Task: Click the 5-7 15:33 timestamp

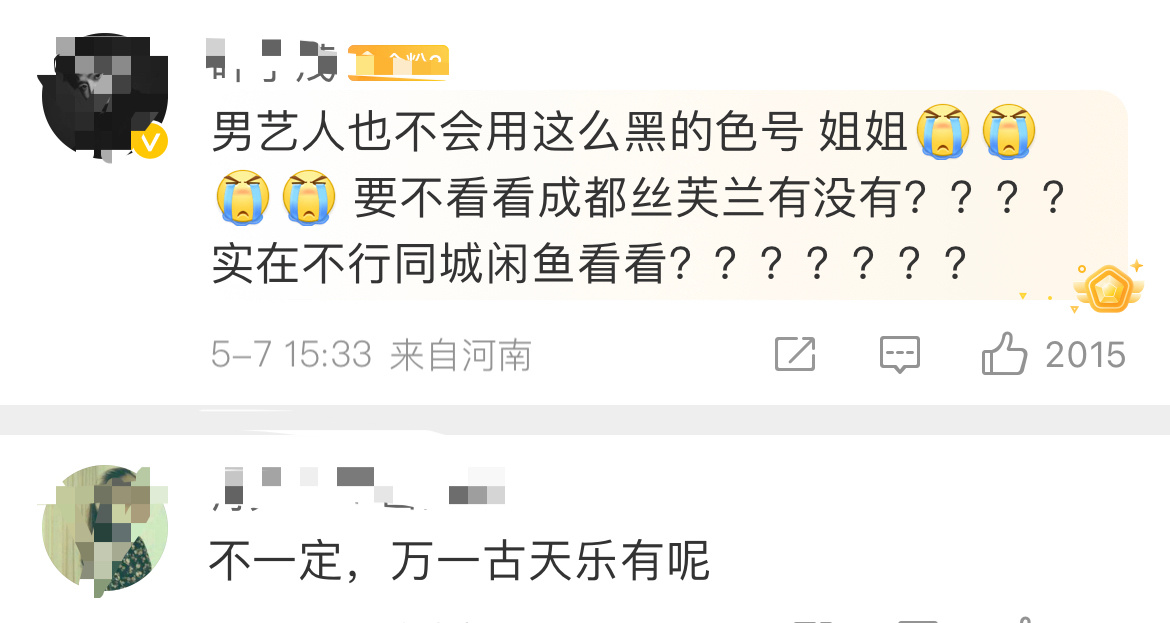Action: point(291,354)
